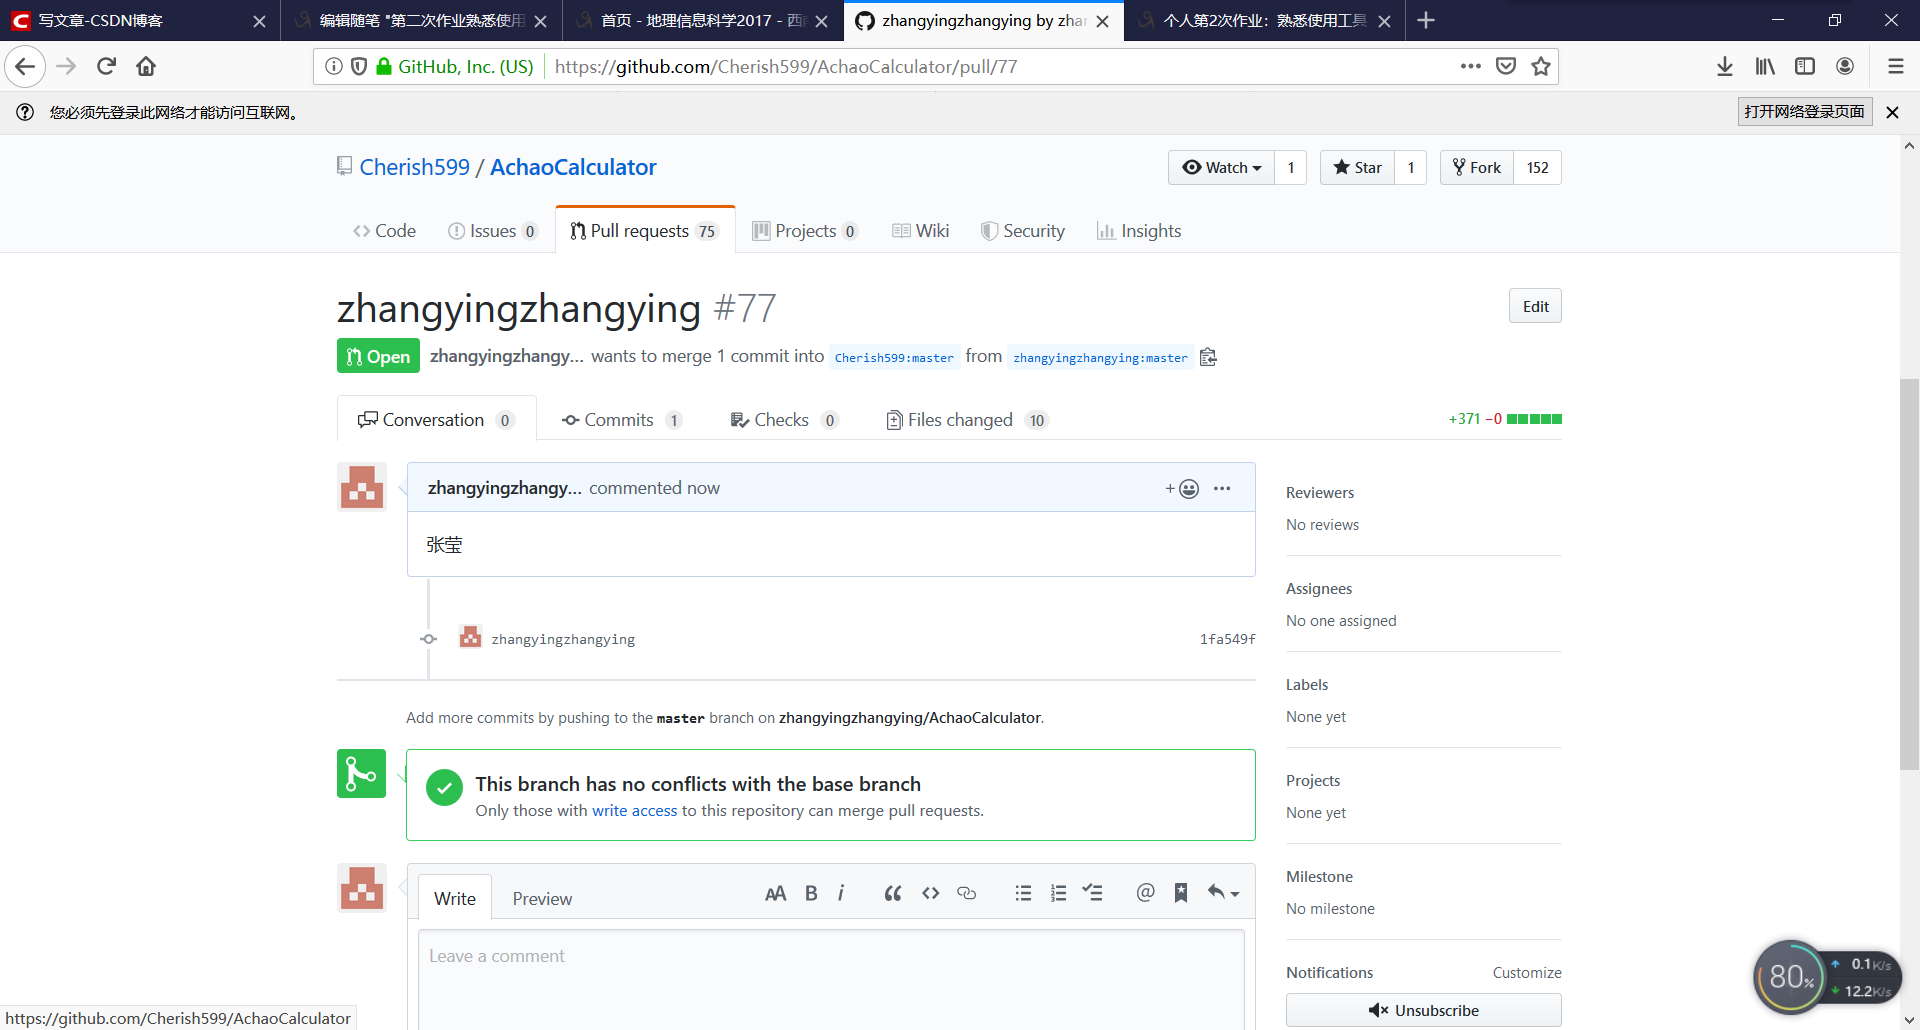This screenshot has height=1030, width=1920.
Task: Open the Insights tab
Action: click(1139, 231)
